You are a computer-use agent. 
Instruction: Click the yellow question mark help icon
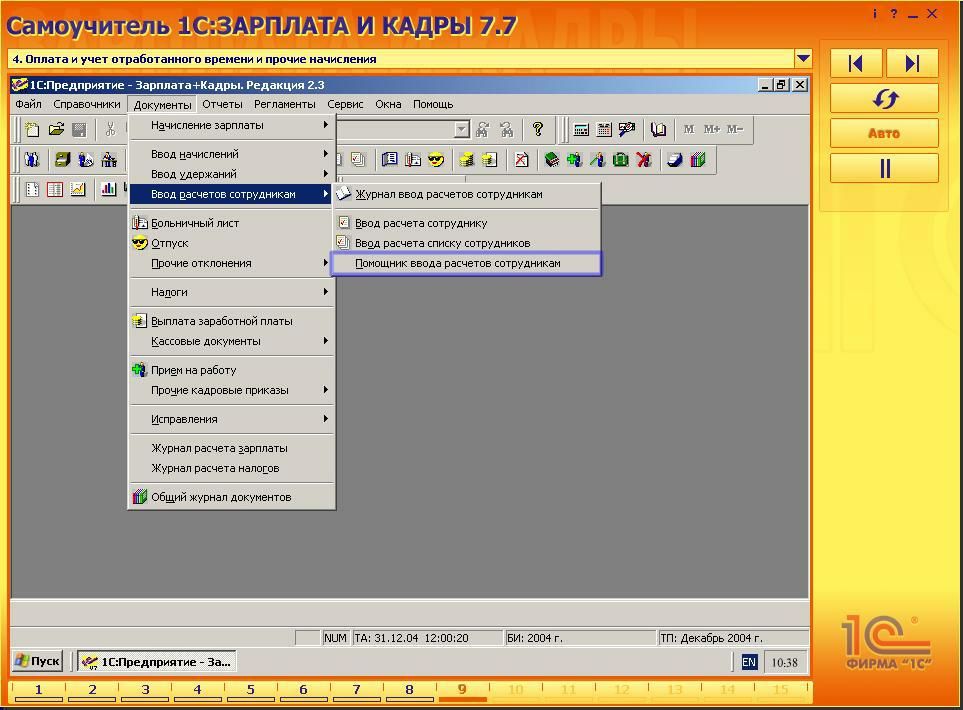pos(538,129)
